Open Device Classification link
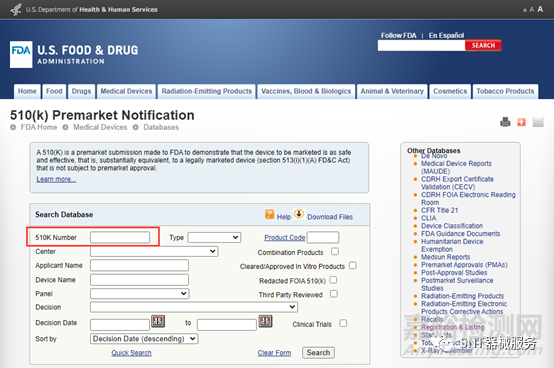 click(452, 226)
